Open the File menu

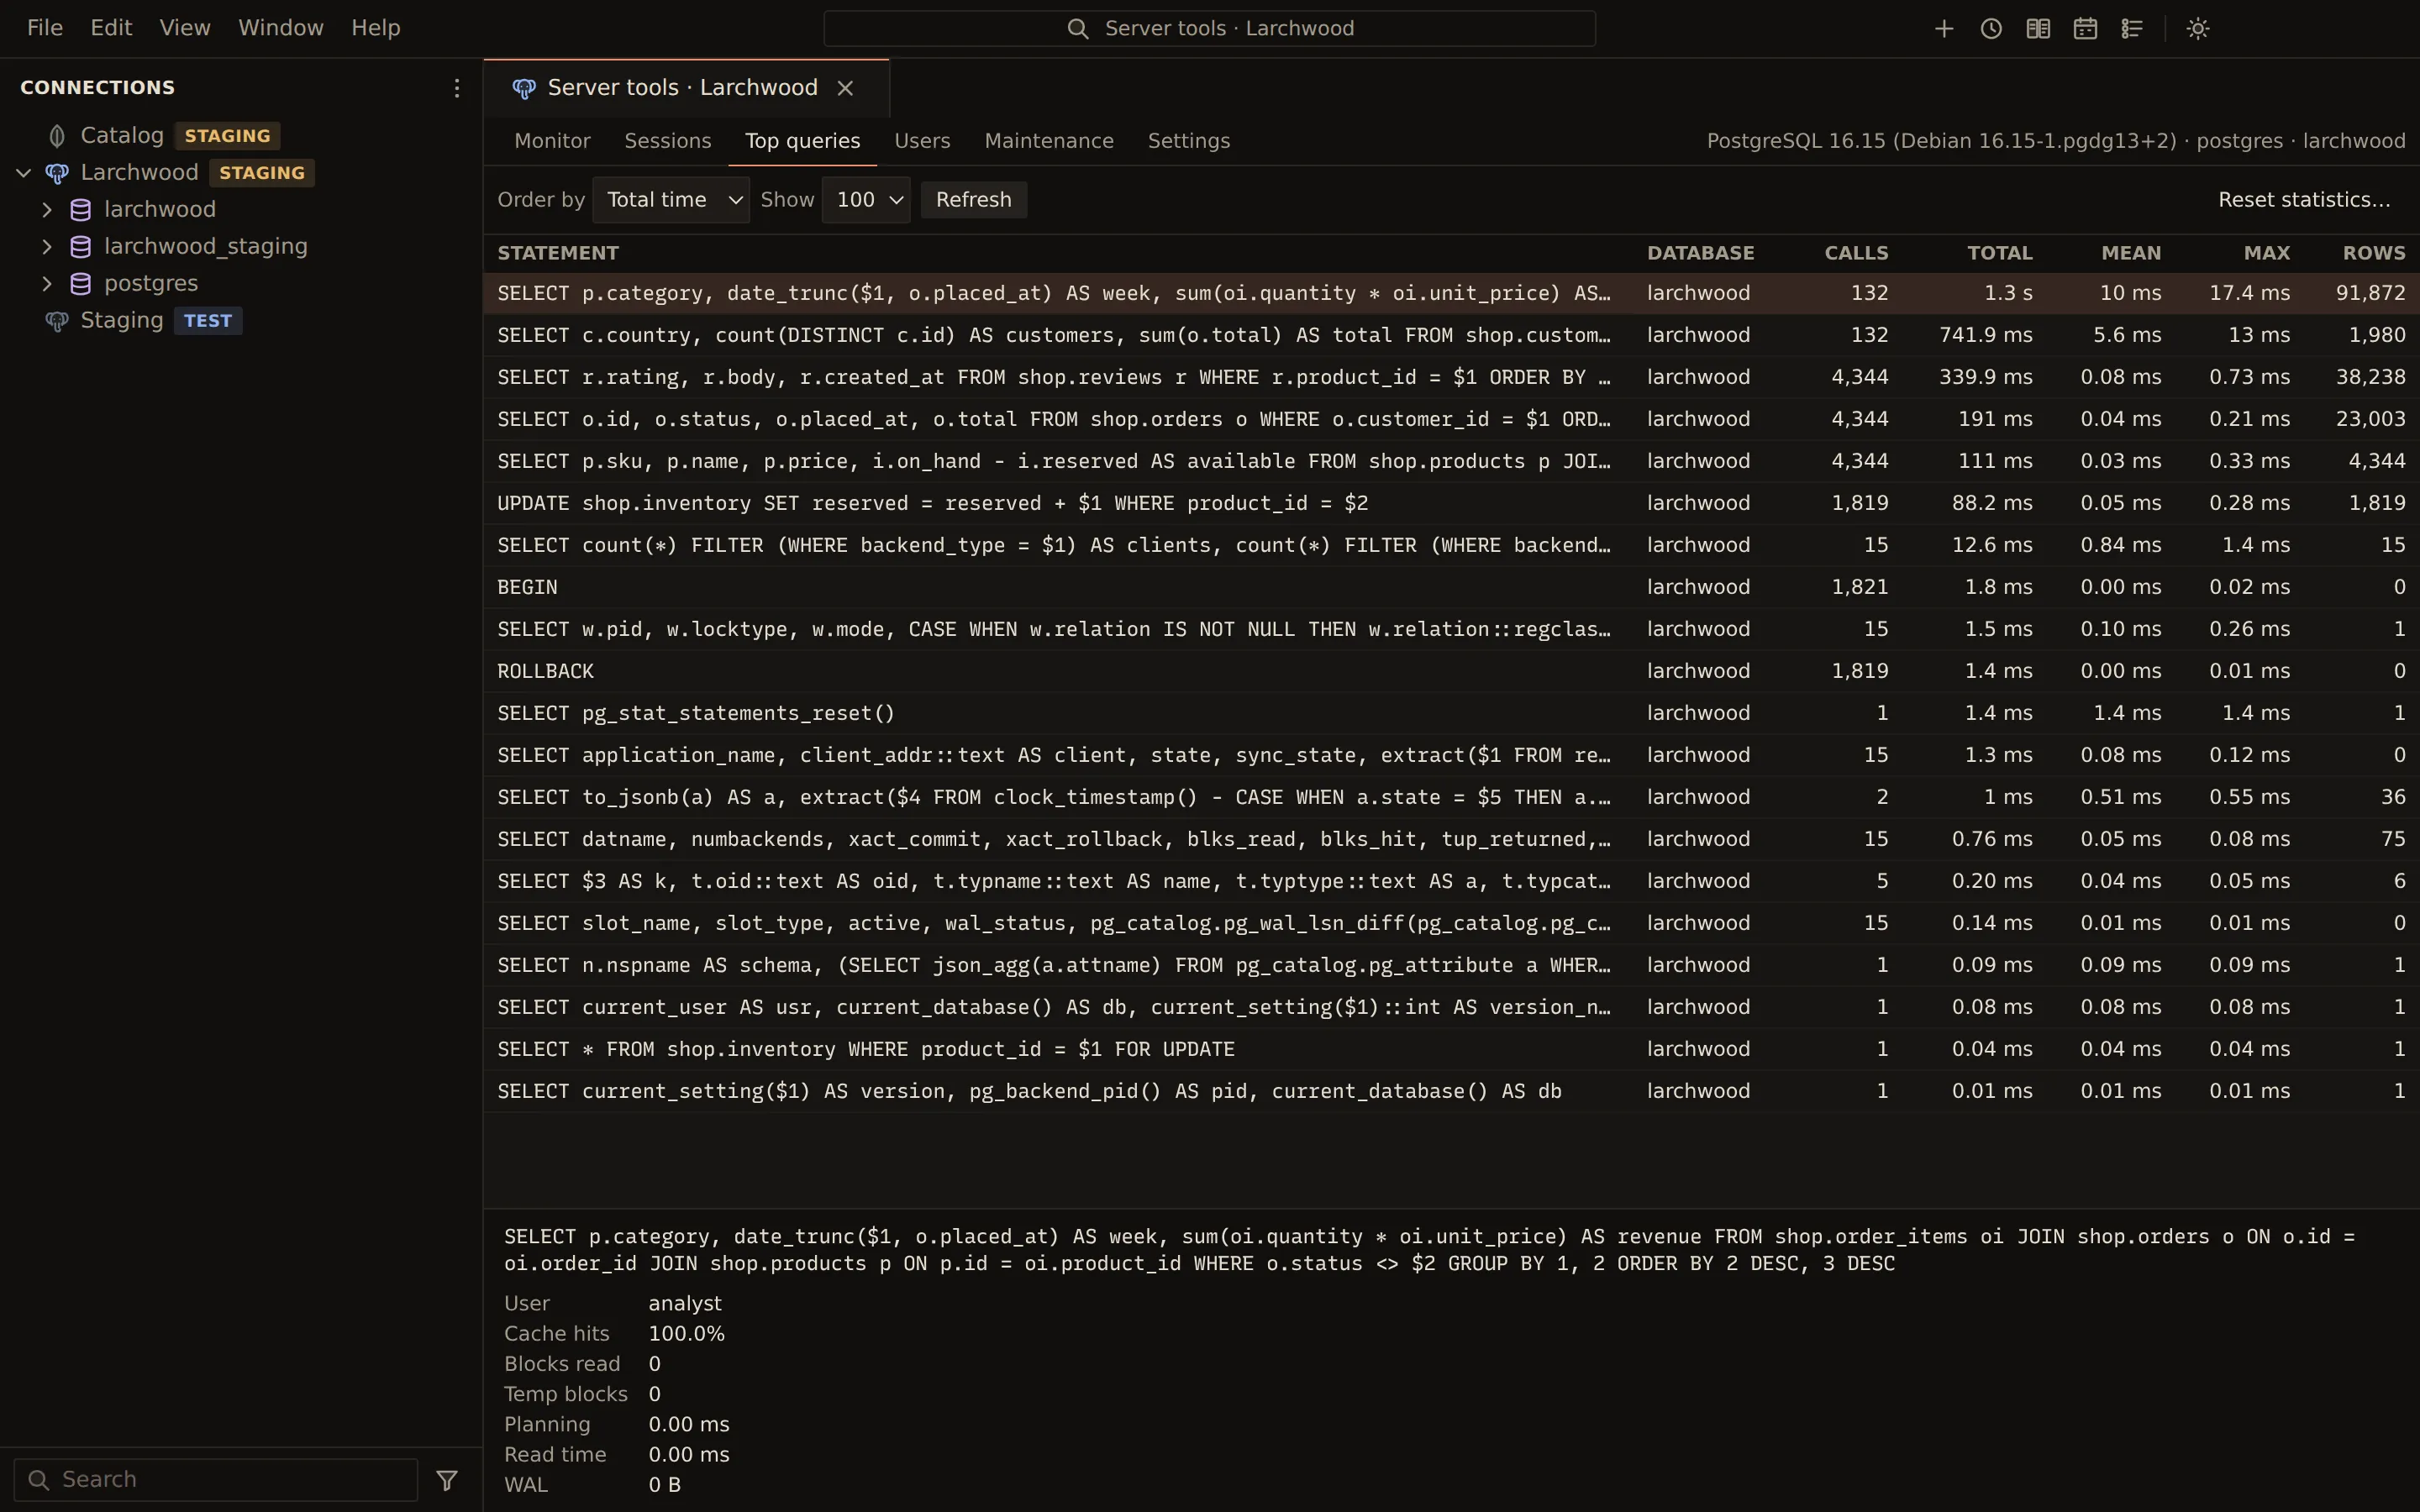tap(45, 28)
